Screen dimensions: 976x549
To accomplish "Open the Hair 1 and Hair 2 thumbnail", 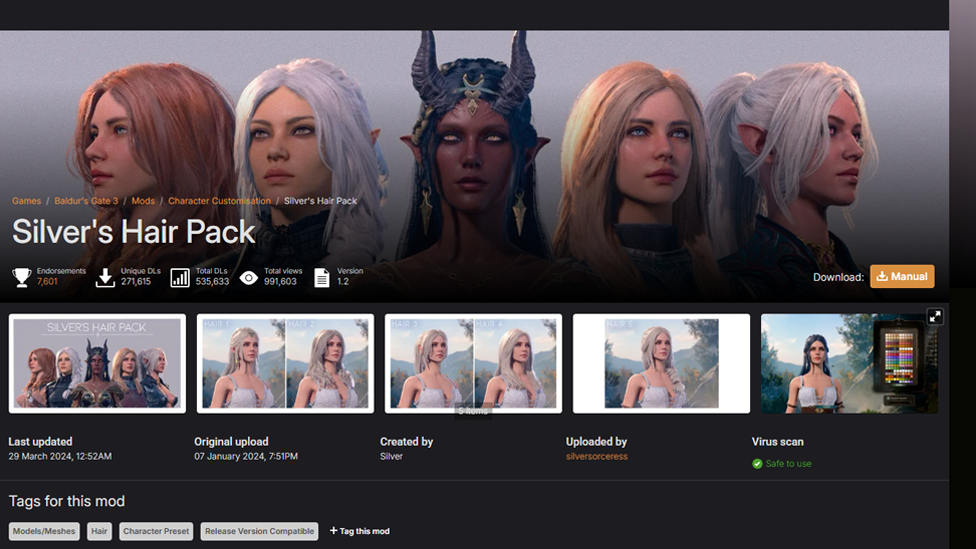I will point(285,364).
